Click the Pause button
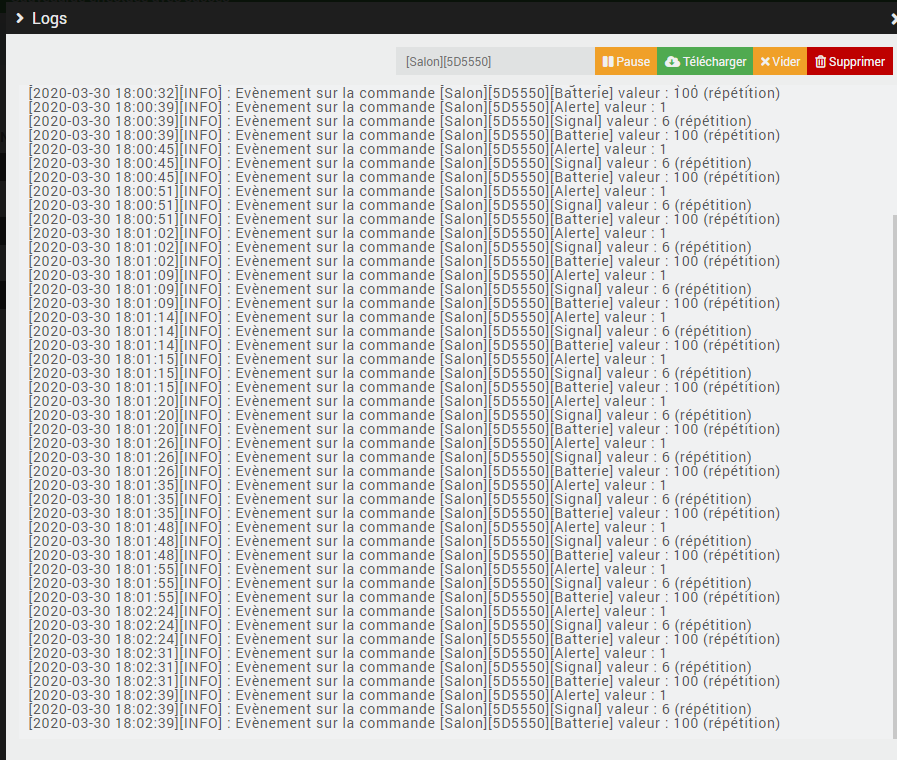 coord(626,61)
